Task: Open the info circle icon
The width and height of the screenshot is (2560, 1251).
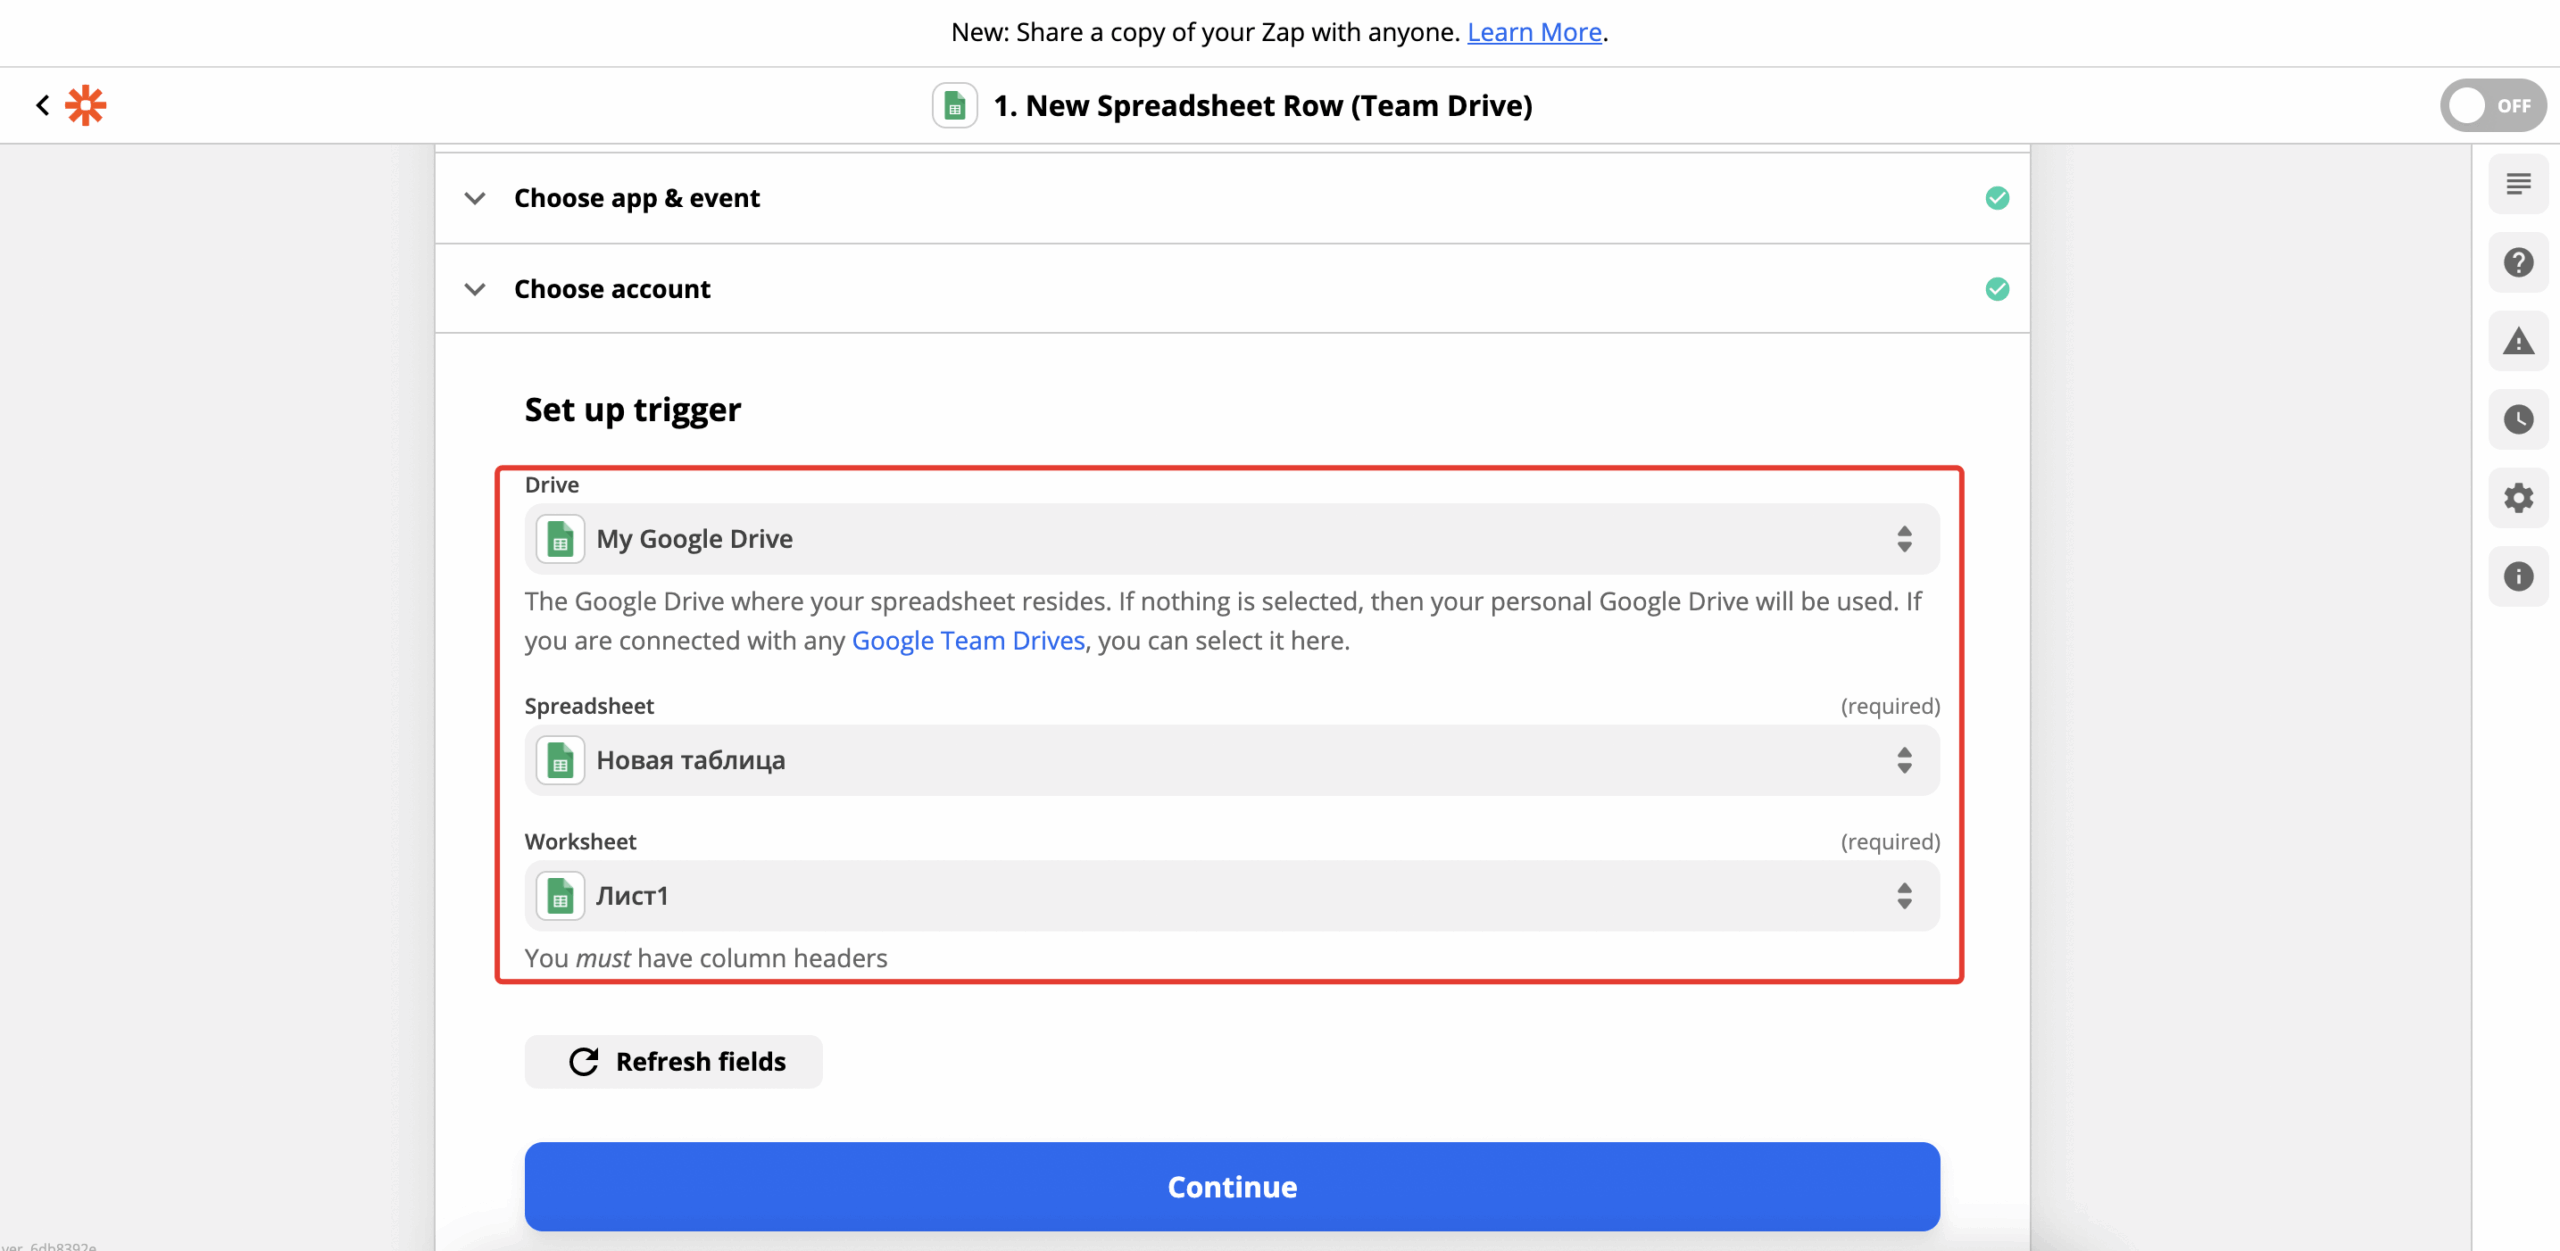Action: tap(2517, 576)
